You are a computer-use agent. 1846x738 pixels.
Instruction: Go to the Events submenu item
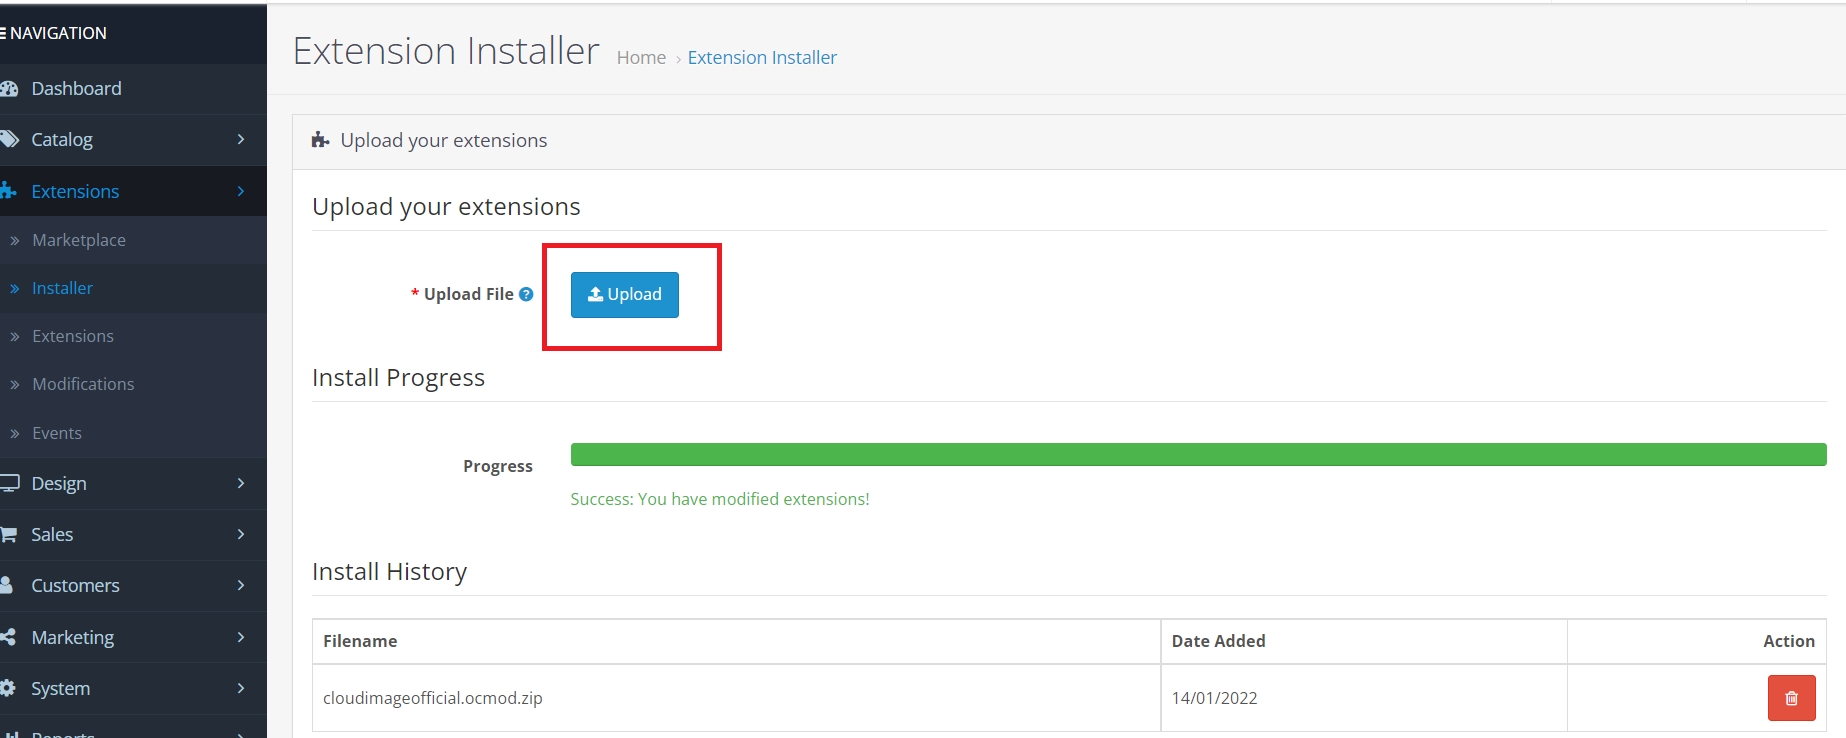point(57,433)
